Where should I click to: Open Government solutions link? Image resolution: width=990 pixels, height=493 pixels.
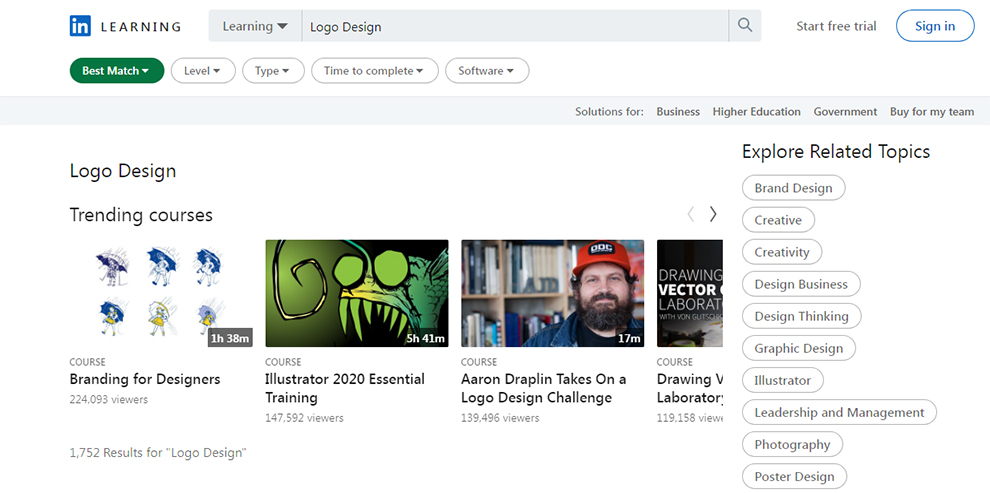(x=845, y=112)
